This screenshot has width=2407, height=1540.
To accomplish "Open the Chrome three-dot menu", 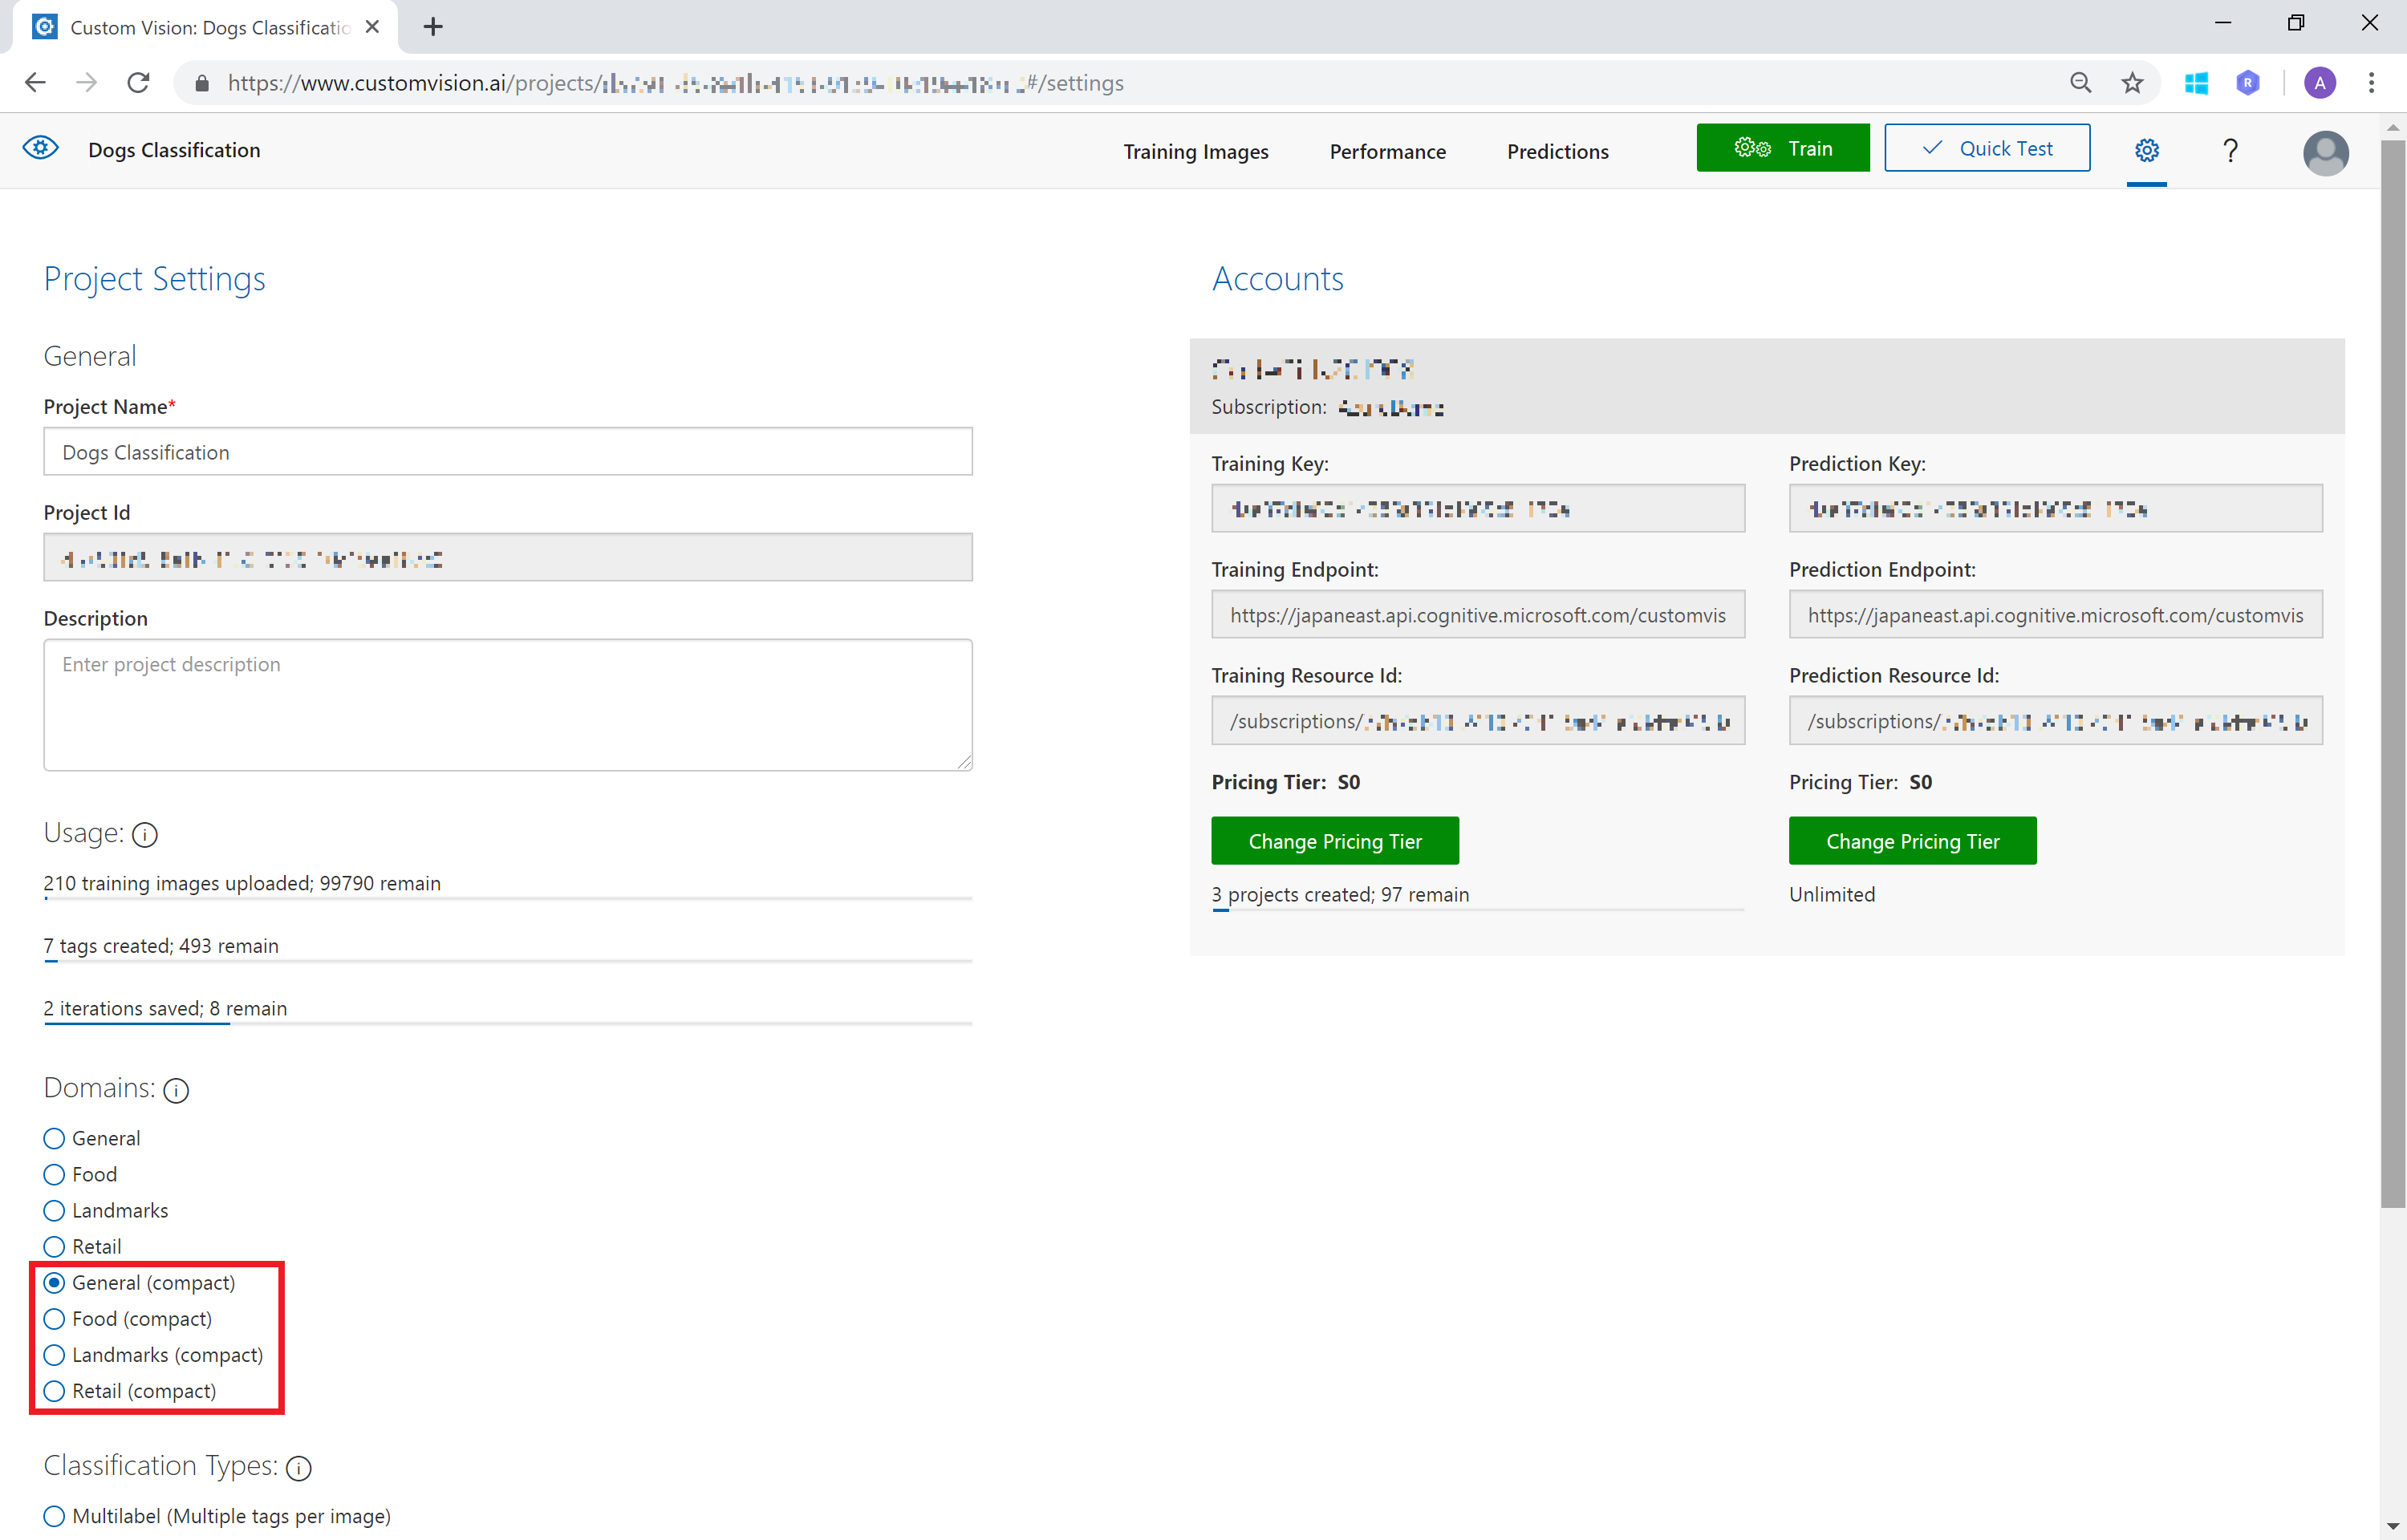I will [2371, 83].
